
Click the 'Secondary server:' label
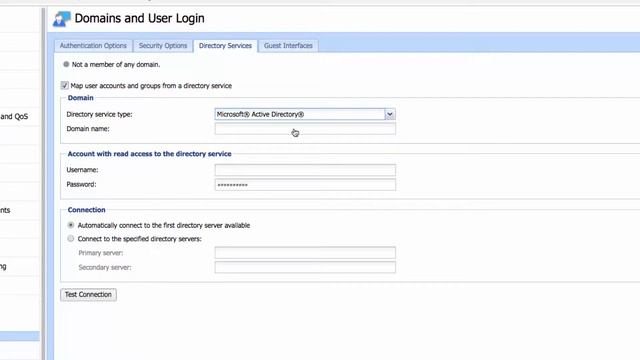tap(104, 268)
